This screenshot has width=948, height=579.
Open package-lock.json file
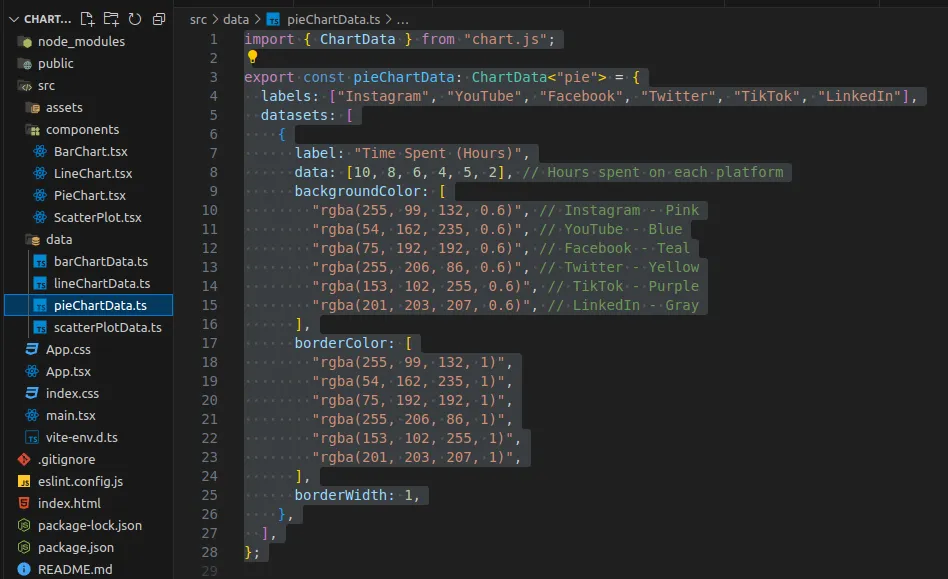point(89,526)
